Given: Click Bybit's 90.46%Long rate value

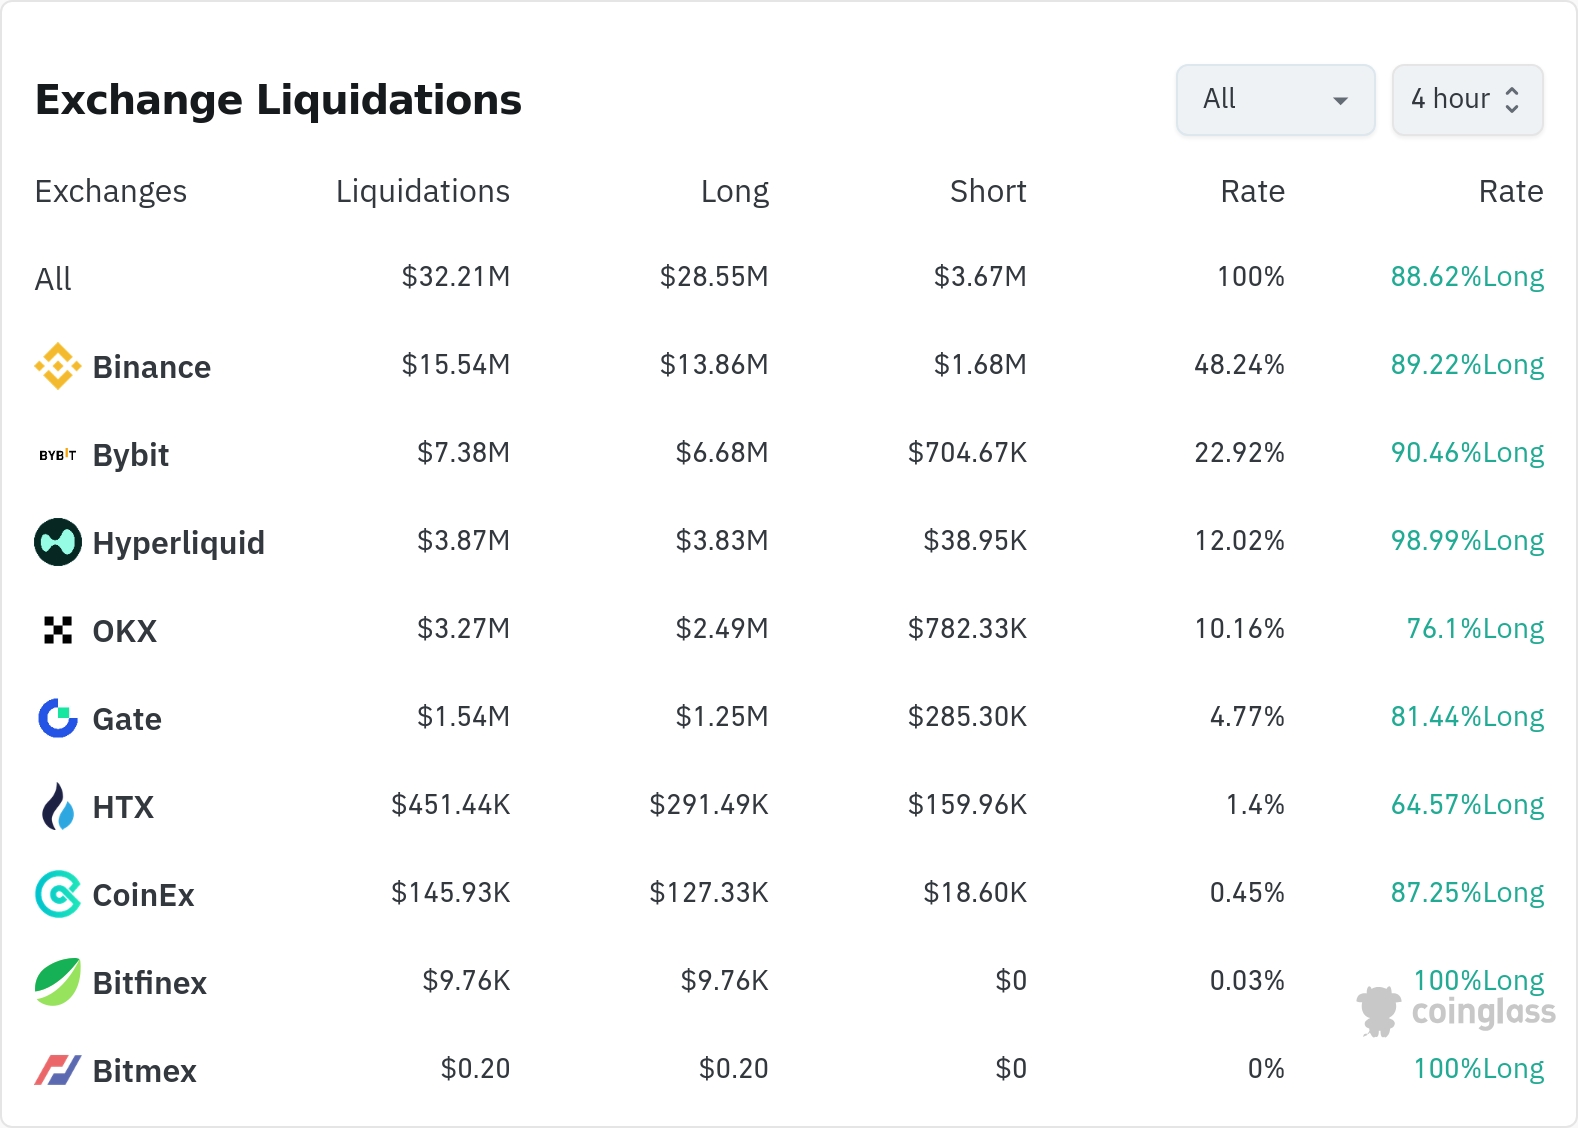Looking at the screenshot, I should tap(1467, 453).
